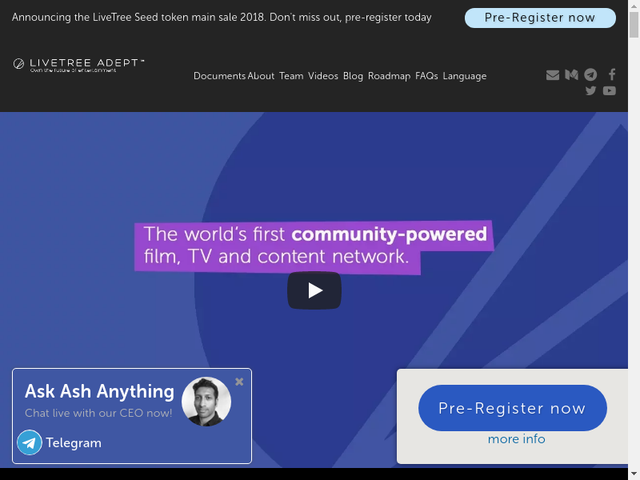640x480 pixels.
Task: Close the Ask Ash Anything popup
Action: coord(239,382)
